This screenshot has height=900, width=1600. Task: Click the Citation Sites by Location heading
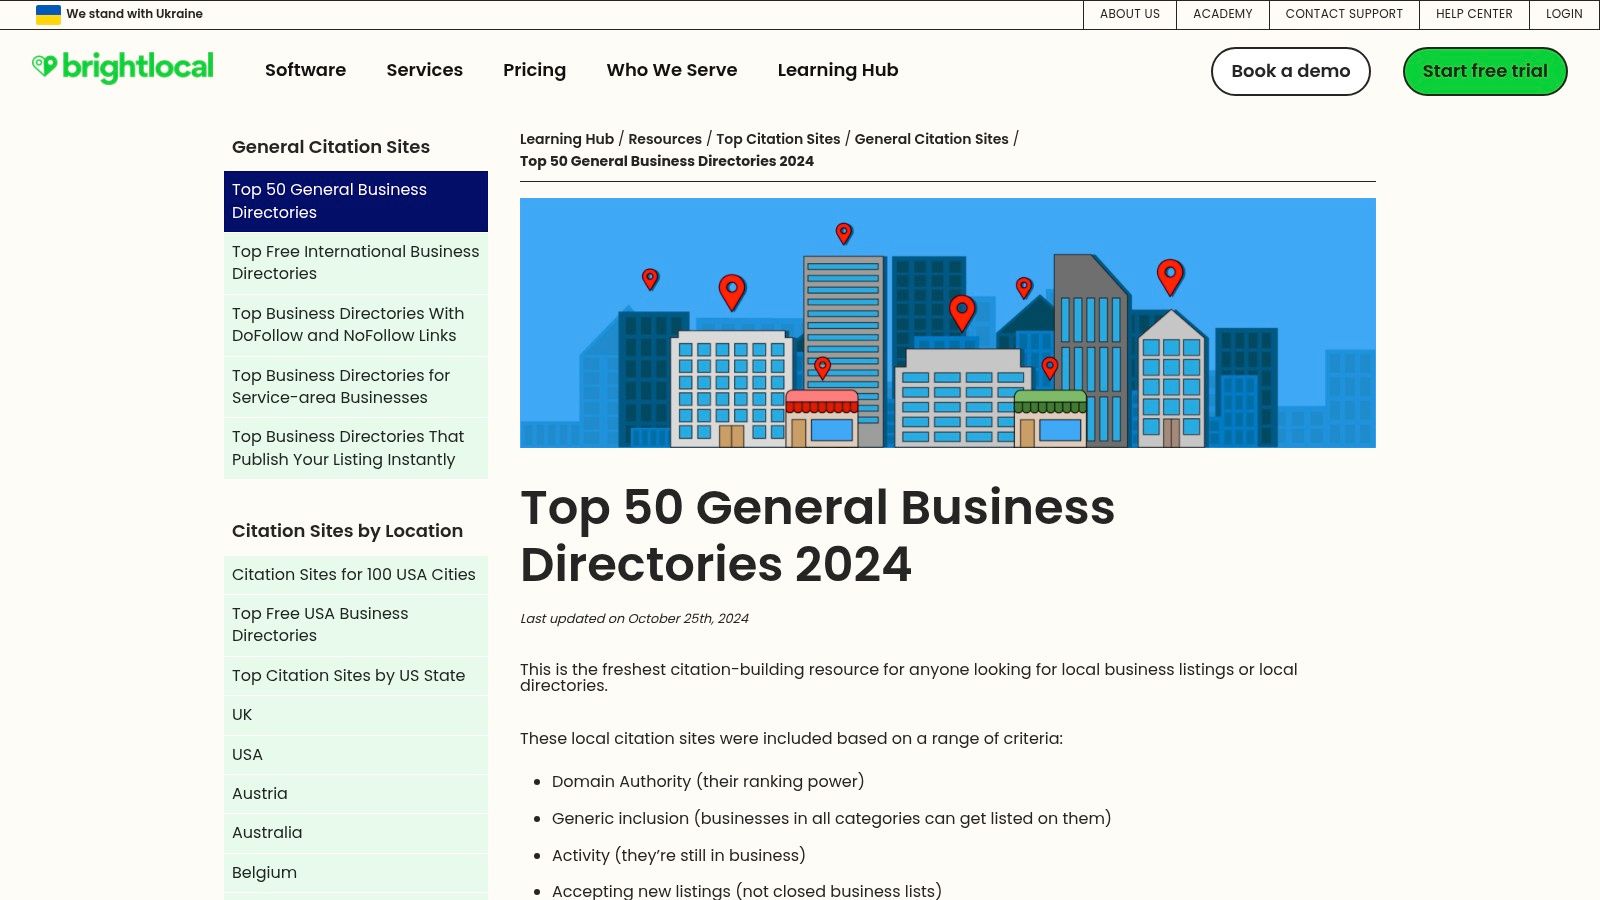pyautogui.click(x=347, y=531)
